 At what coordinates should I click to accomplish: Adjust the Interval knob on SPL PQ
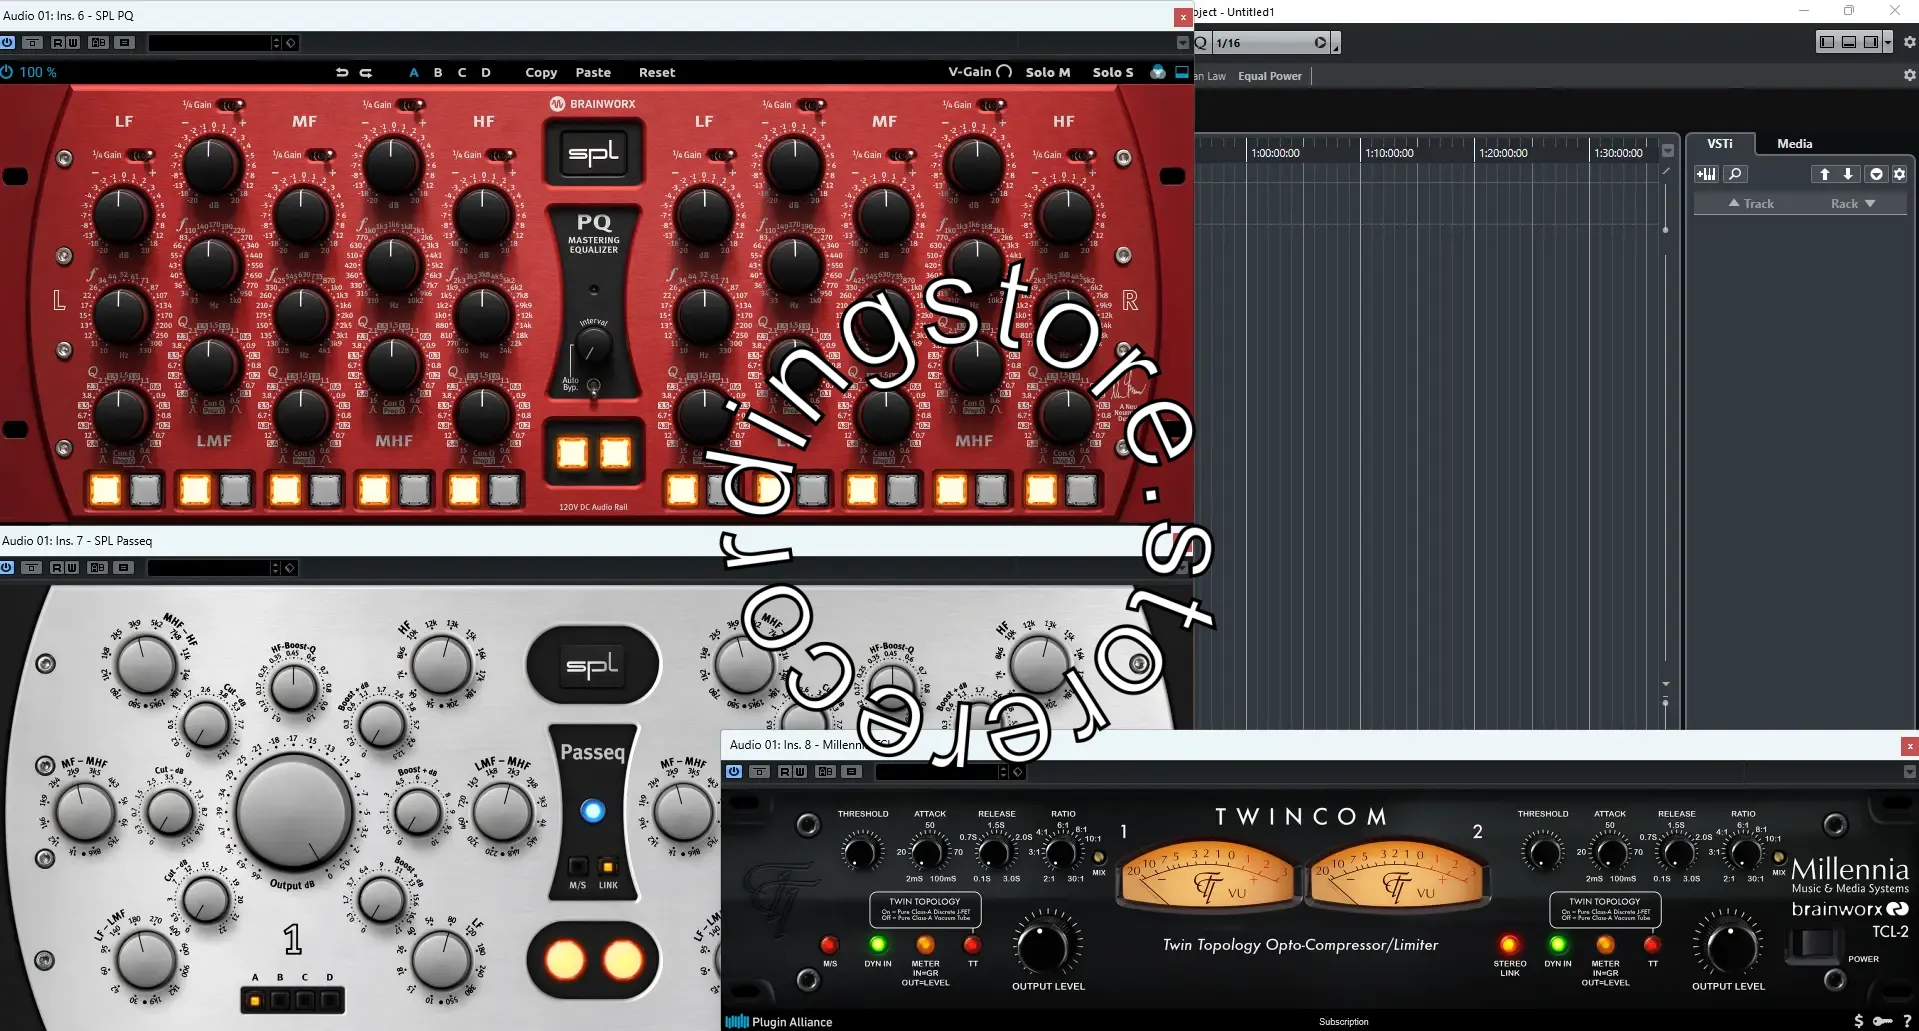tap(593, 346)
